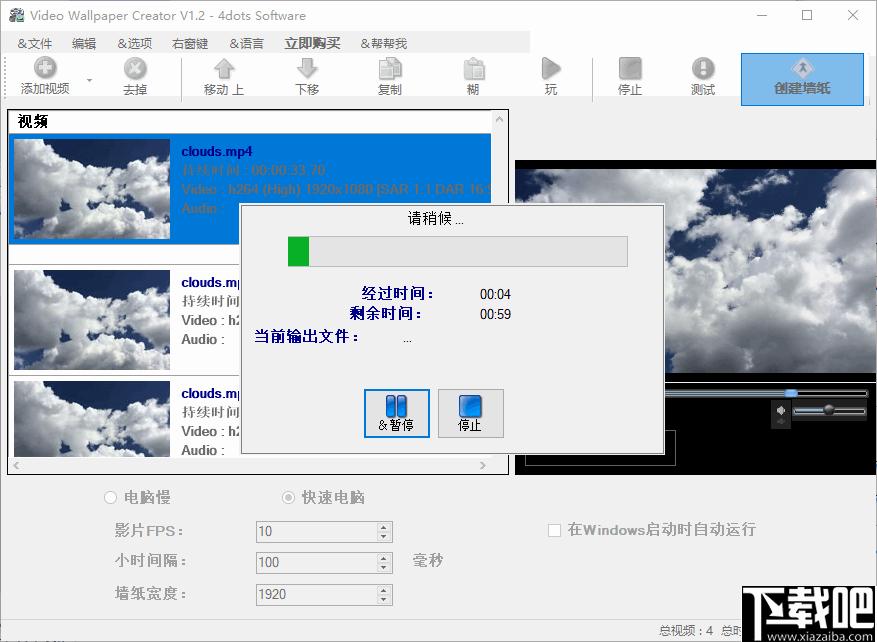Click the 停止 button in progress dialog

(x=470, y=413)
